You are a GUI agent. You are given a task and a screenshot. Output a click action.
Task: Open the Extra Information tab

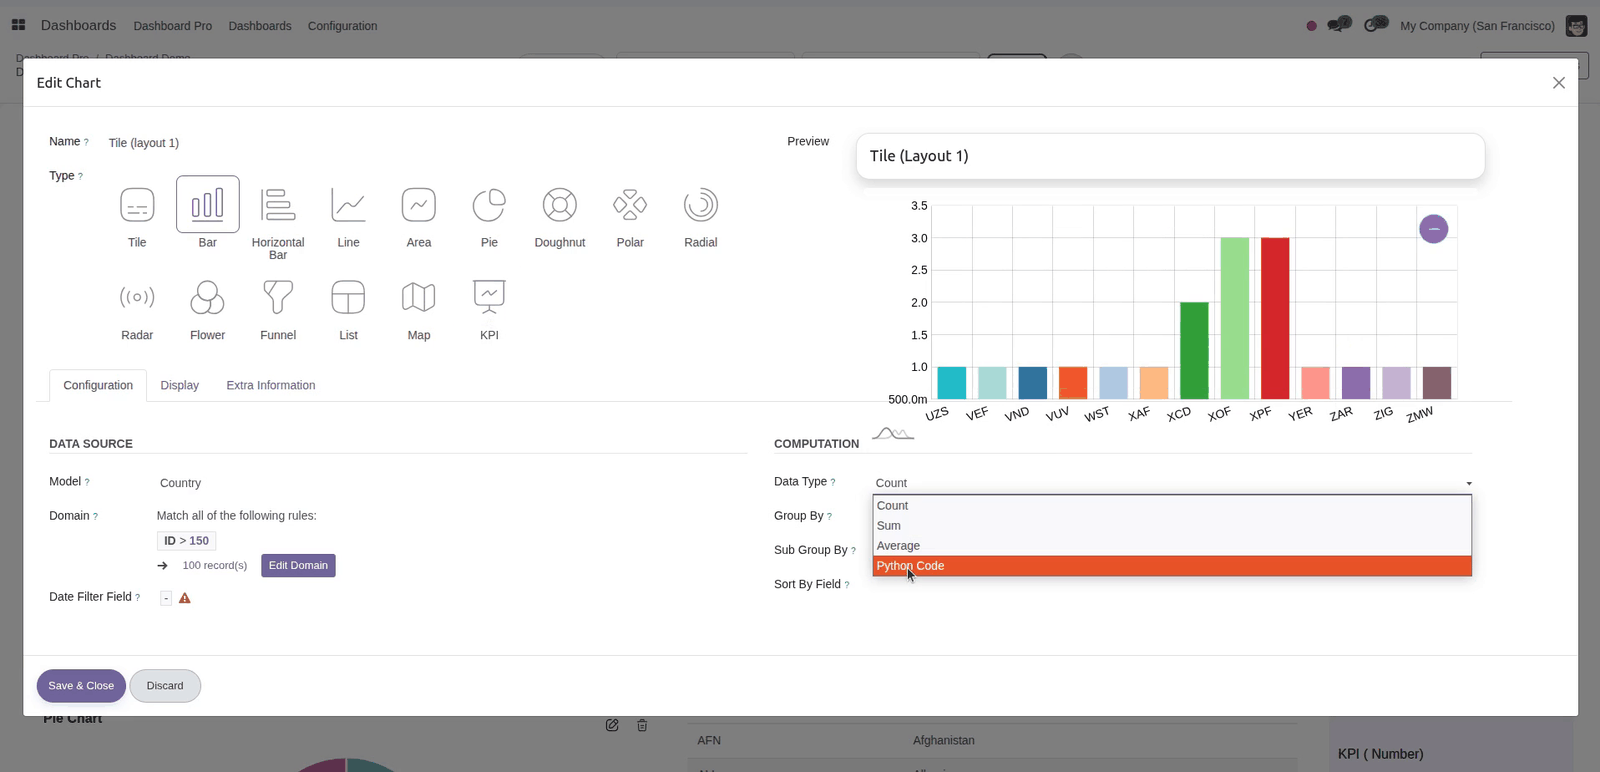(271, 385)
